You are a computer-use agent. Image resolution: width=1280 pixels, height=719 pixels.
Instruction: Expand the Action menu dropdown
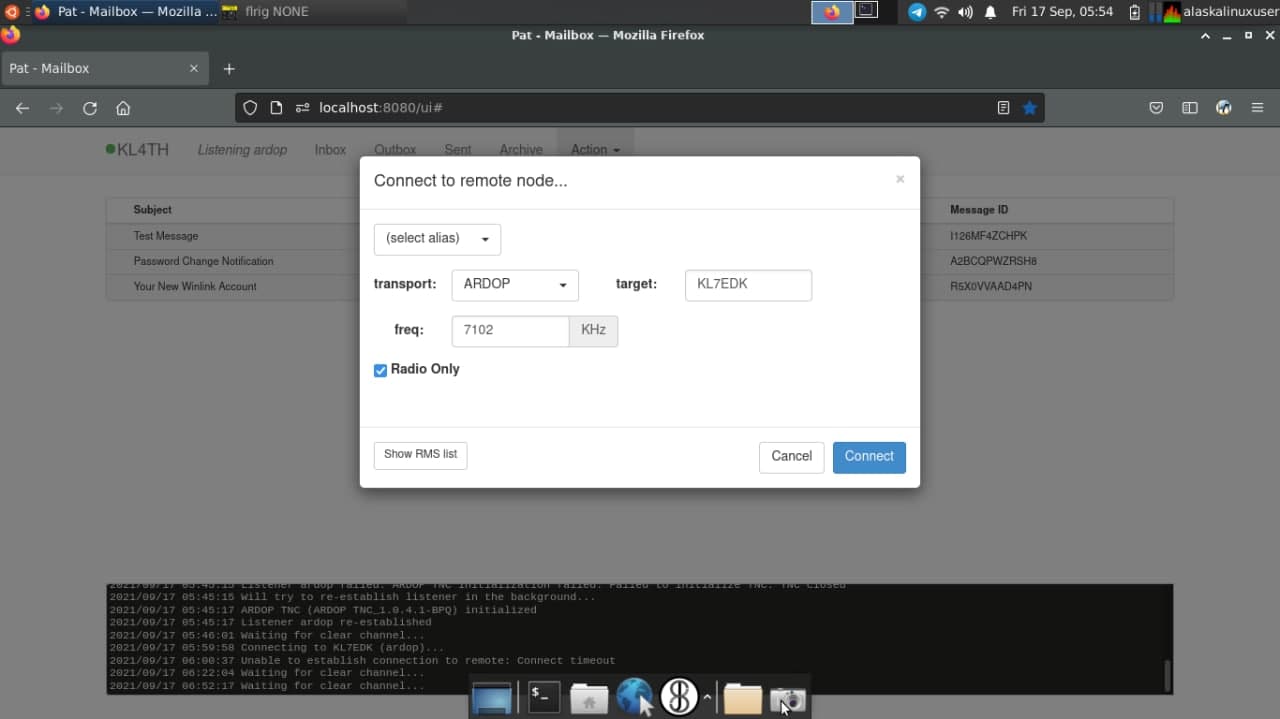[x=595, y=150]
